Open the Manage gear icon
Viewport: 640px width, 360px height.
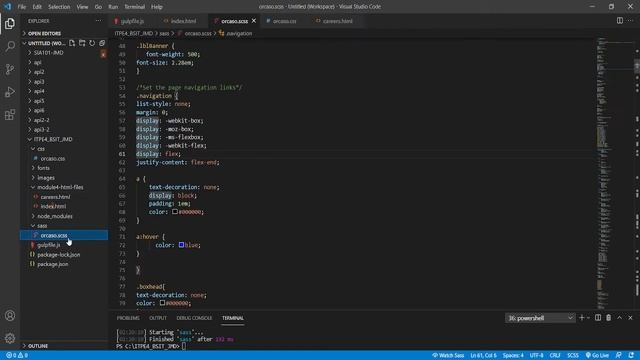coord(10,338)
